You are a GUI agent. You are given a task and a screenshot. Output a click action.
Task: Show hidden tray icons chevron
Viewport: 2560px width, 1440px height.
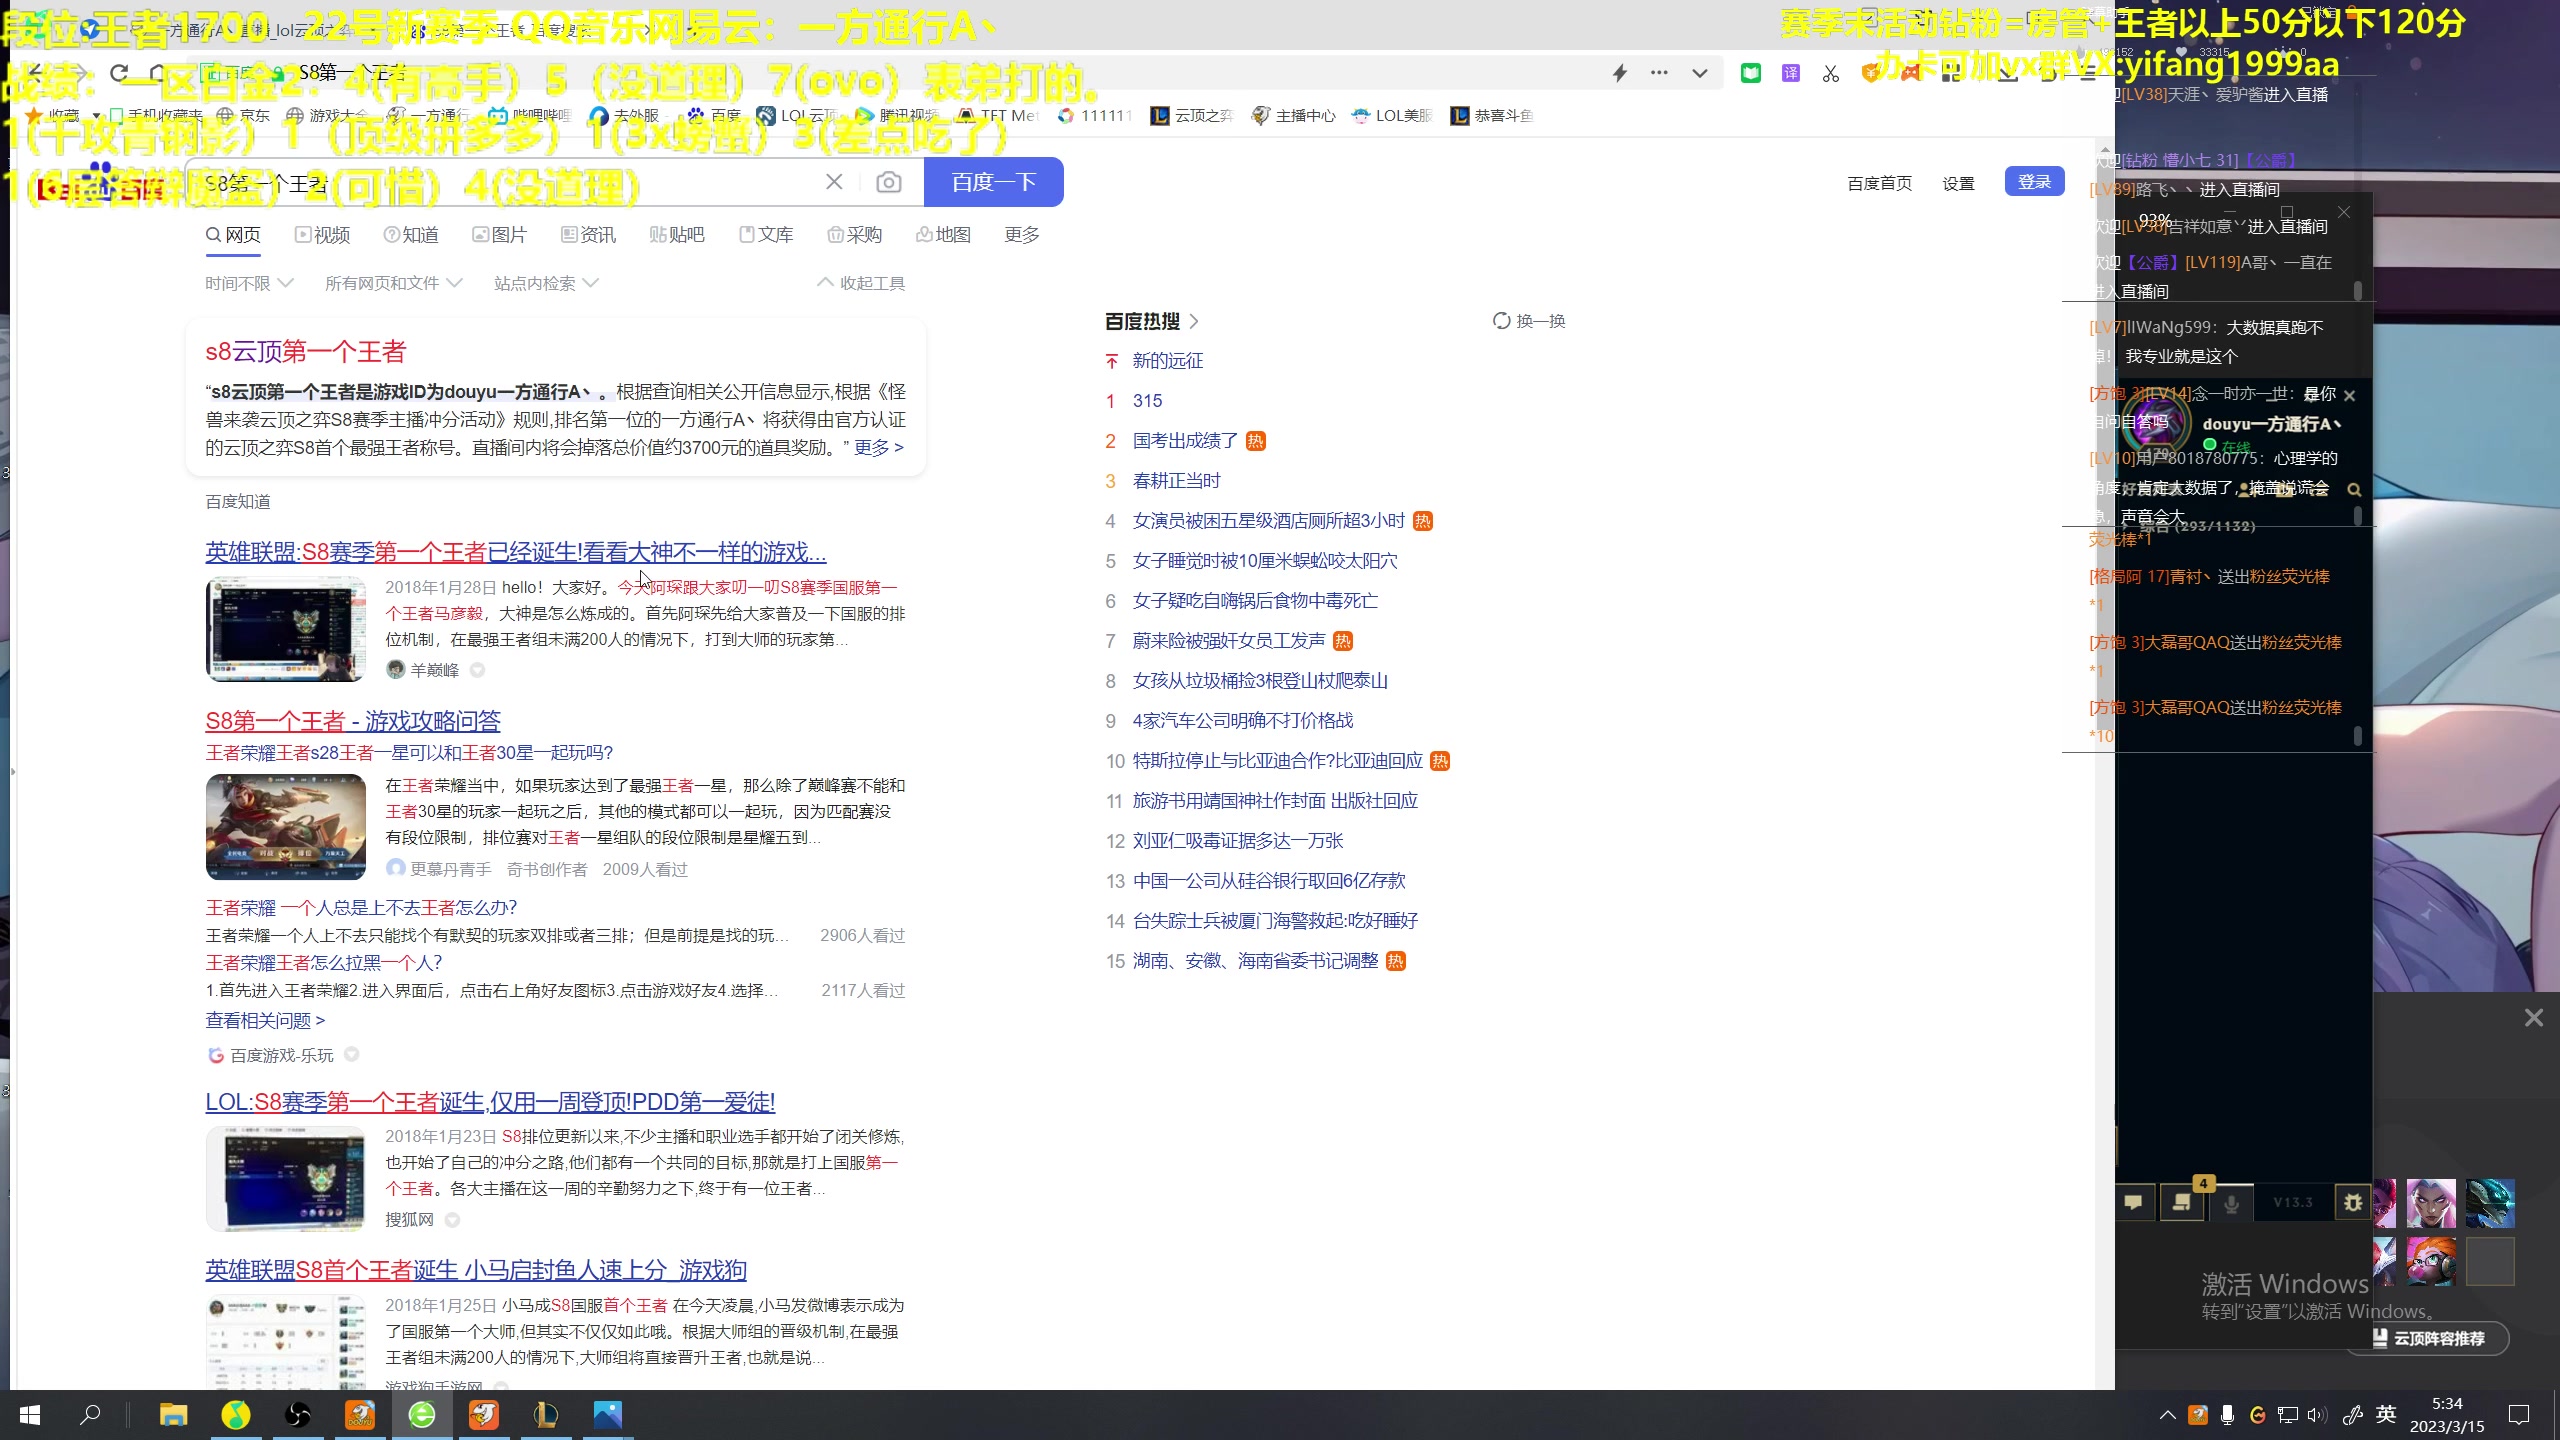coord(2167,1415)
